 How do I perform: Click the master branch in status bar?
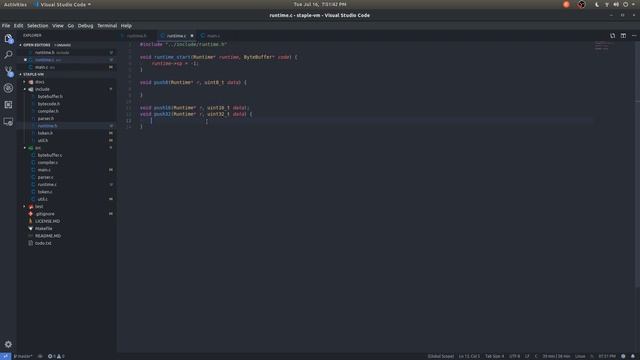[23, 356]
